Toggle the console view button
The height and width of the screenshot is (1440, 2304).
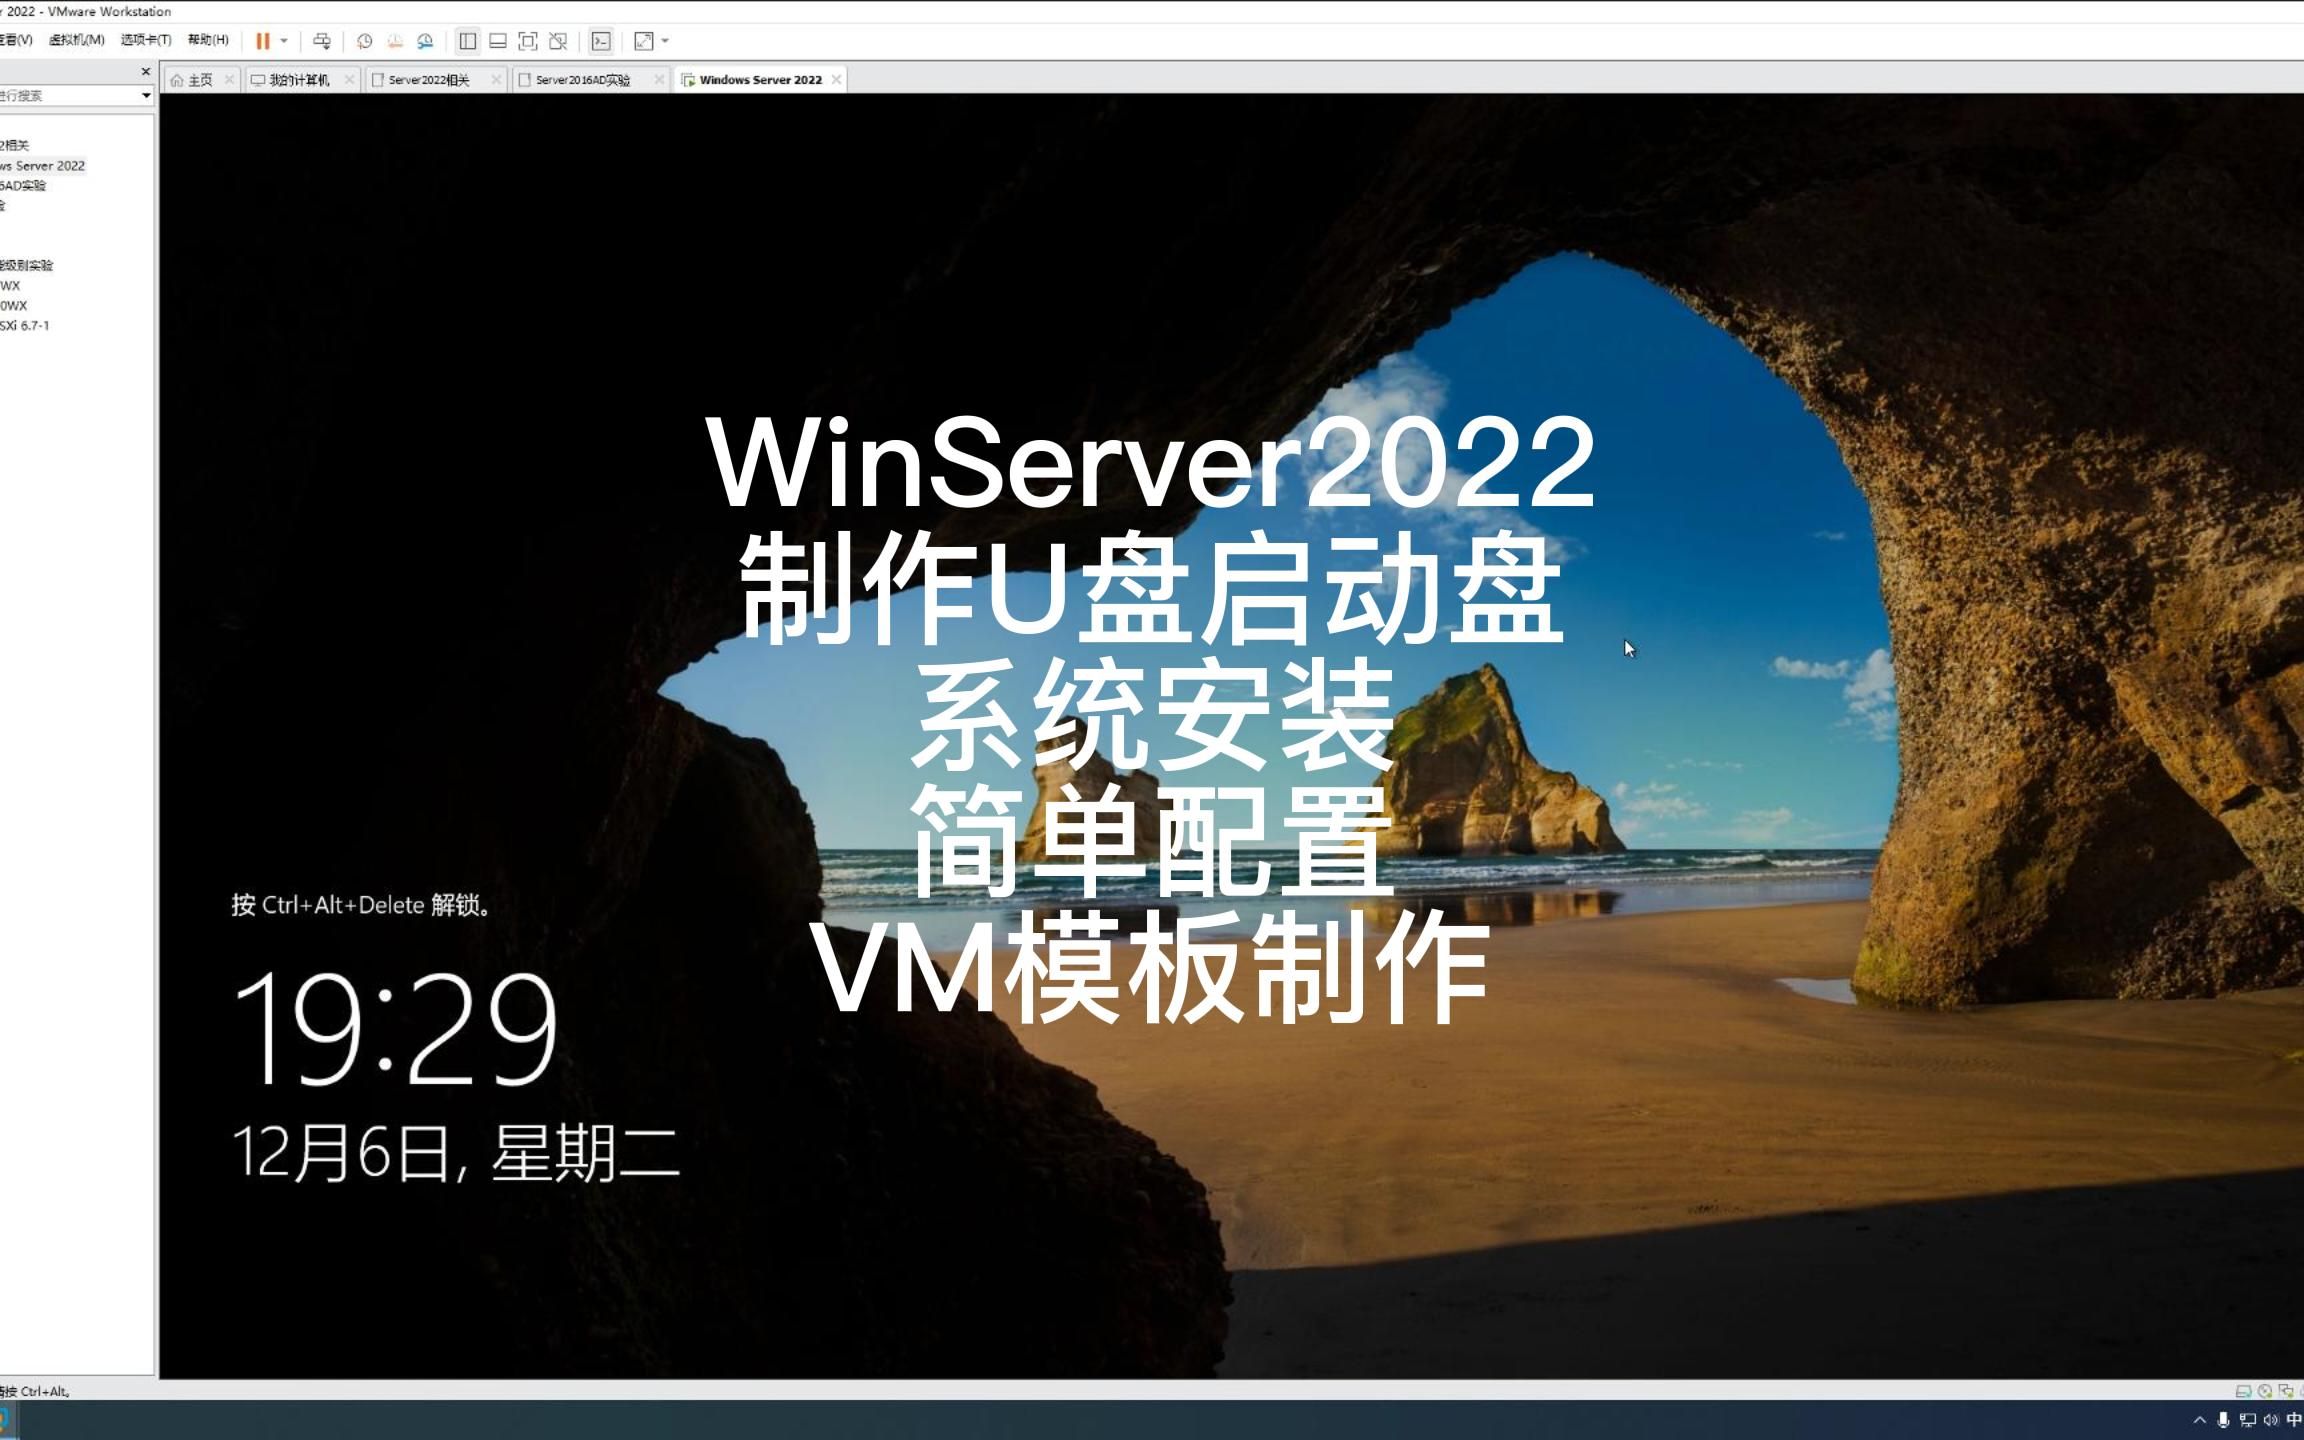601,41
